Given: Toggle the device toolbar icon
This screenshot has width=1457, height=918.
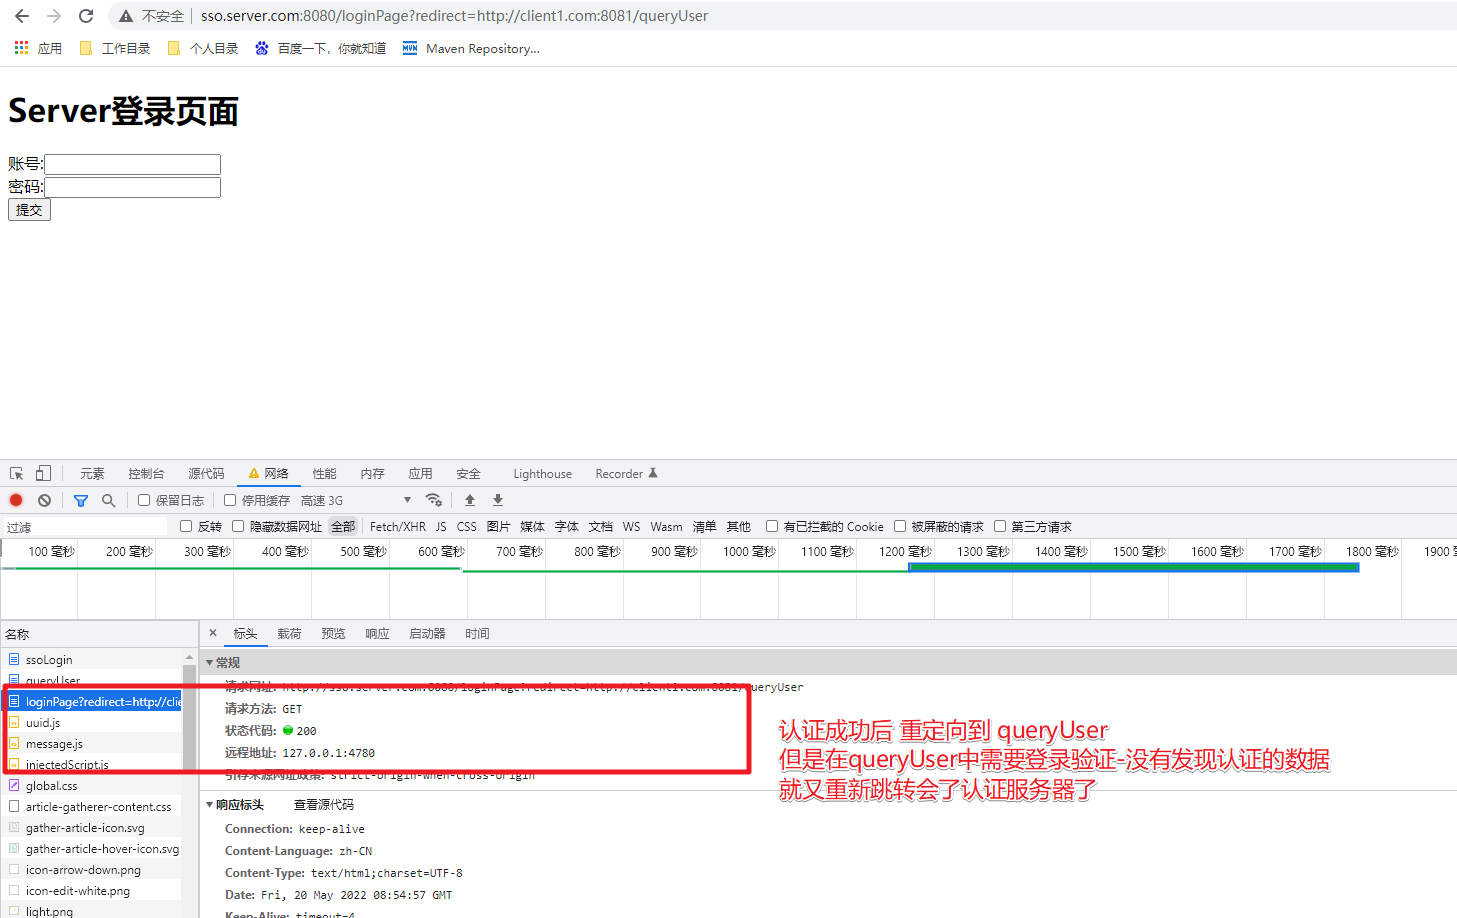Looking at the screenshot, I should (x=43, y=474).
